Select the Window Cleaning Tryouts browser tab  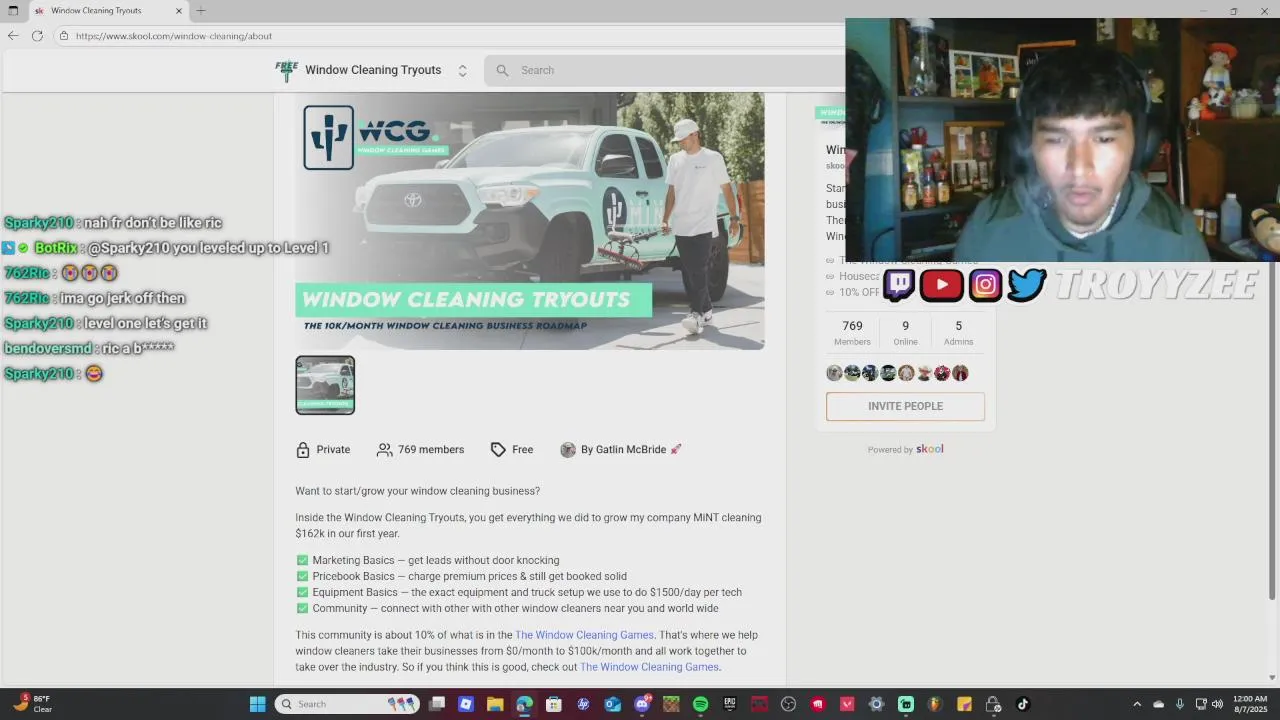(108, 11)
